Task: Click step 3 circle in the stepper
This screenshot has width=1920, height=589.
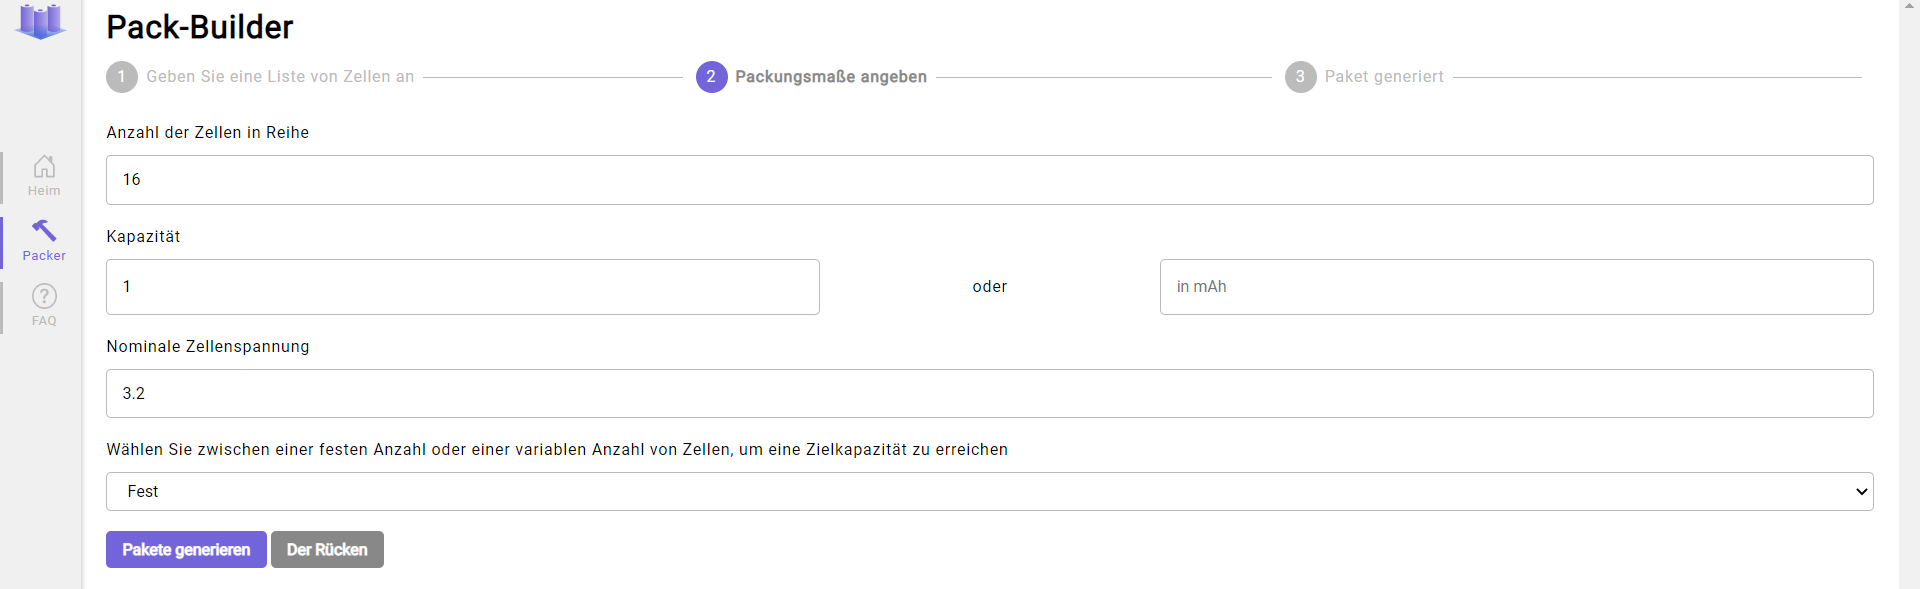Action: pyautogui.click(x=1301, y=77)
